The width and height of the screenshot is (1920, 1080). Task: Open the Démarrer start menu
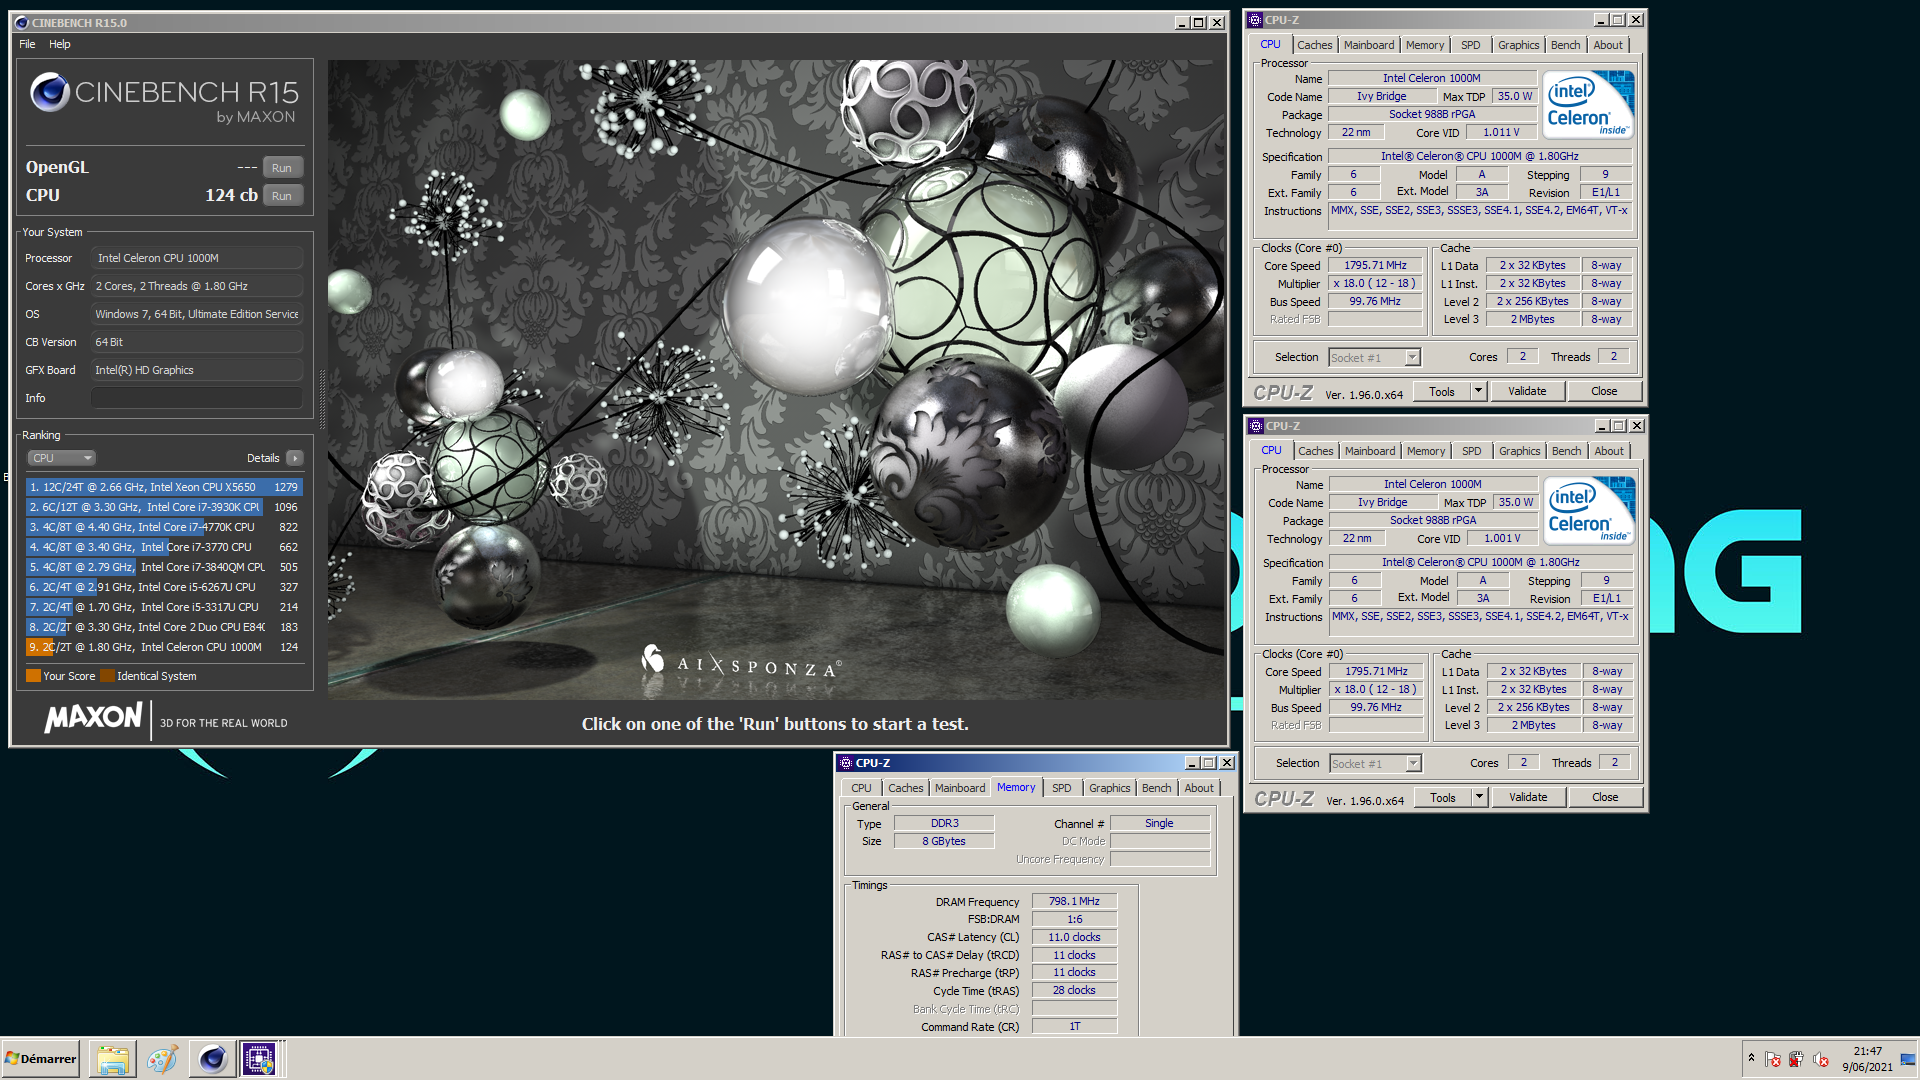(x=41, y=1059)
